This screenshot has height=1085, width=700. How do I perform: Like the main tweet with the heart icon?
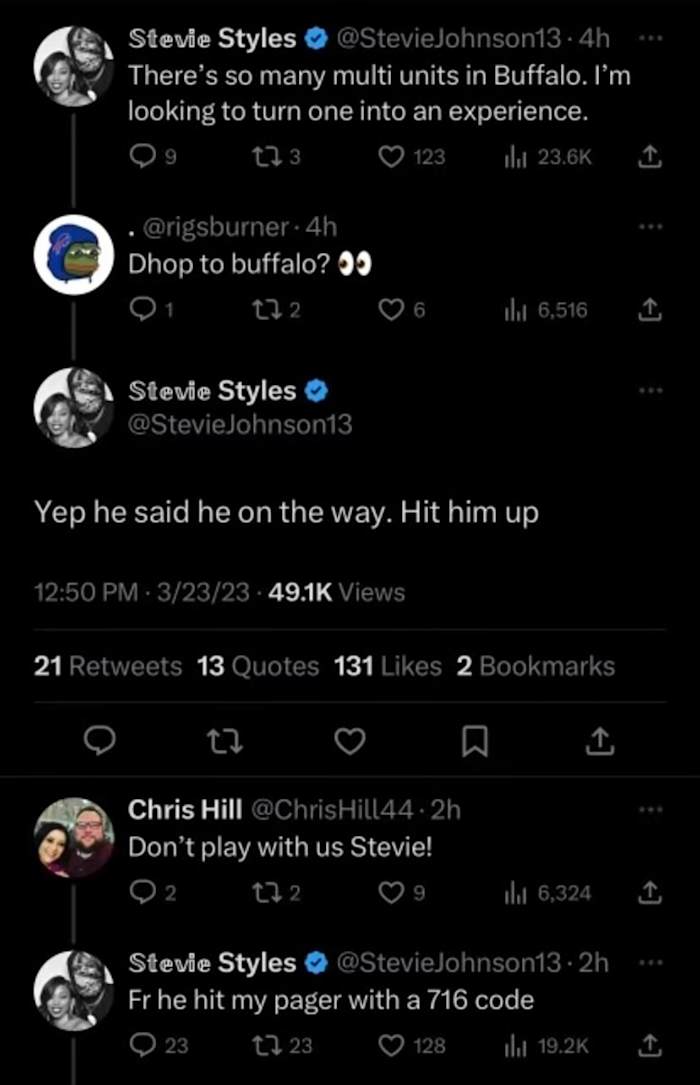pos(350,741)
